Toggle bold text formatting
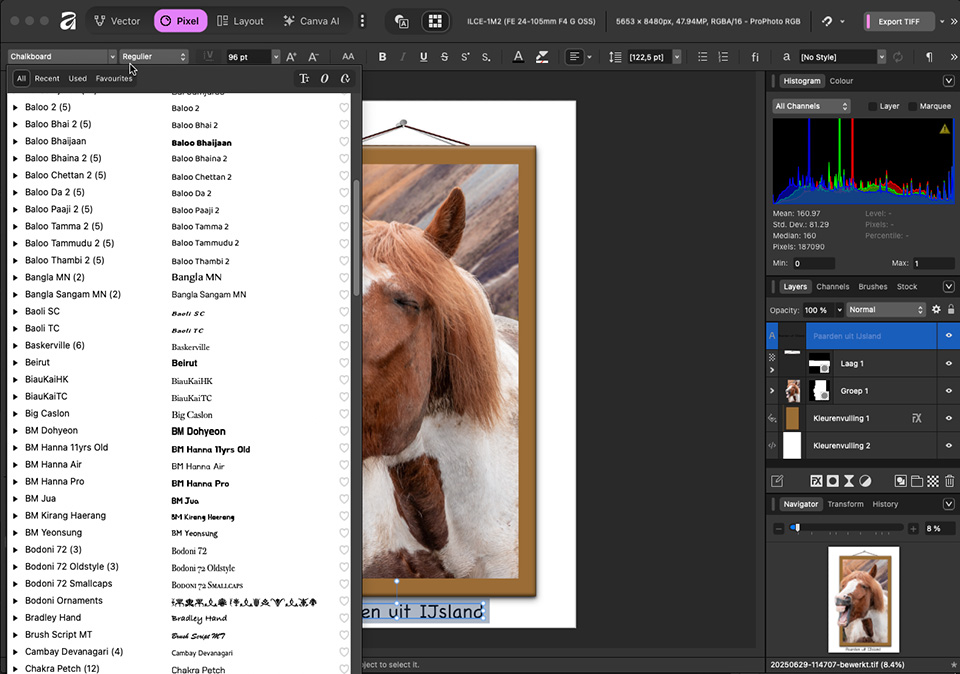Viewport: 960px width, 674px height. pyautogui.click(x=382, y=57)
